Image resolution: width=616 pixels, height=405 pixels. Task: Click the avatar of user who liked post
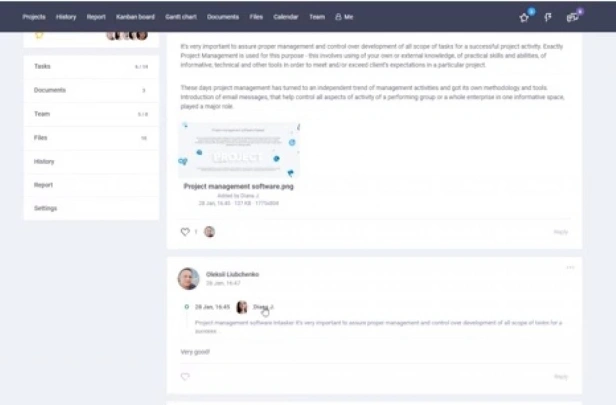pyautogui.click(x=209, y=232)
